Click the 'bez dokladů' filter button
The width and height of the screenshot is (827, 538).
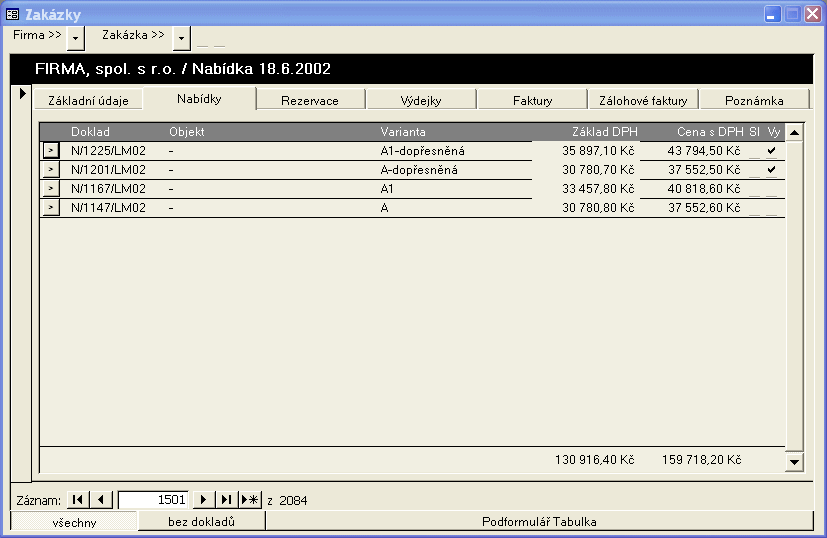[x=201, y=521]
